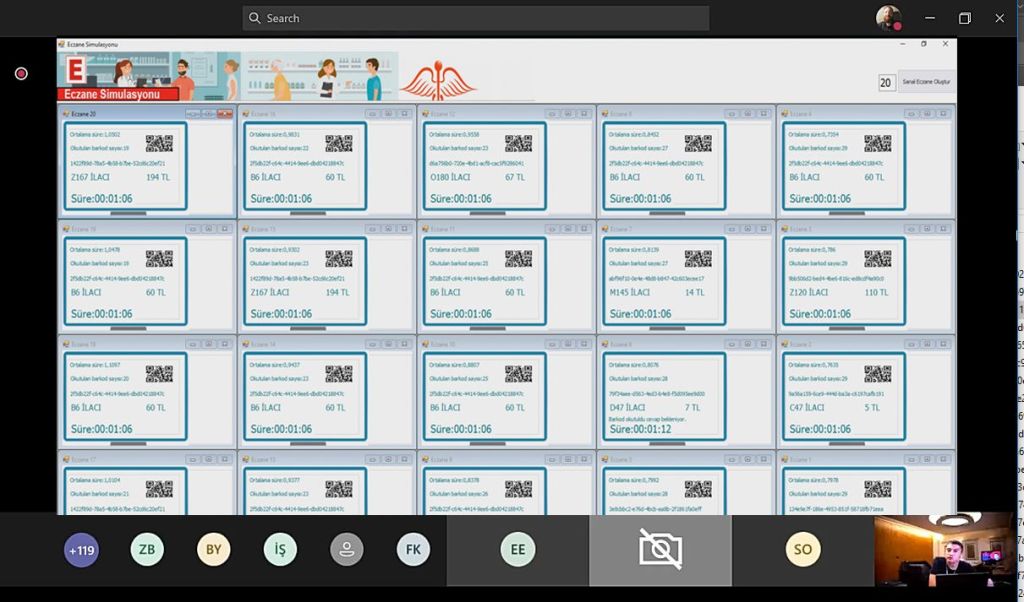The height and width of the screenshot is (602, 1024).
Task: Click the anonymous person silhouette avatar
Action: click(347, 549)
